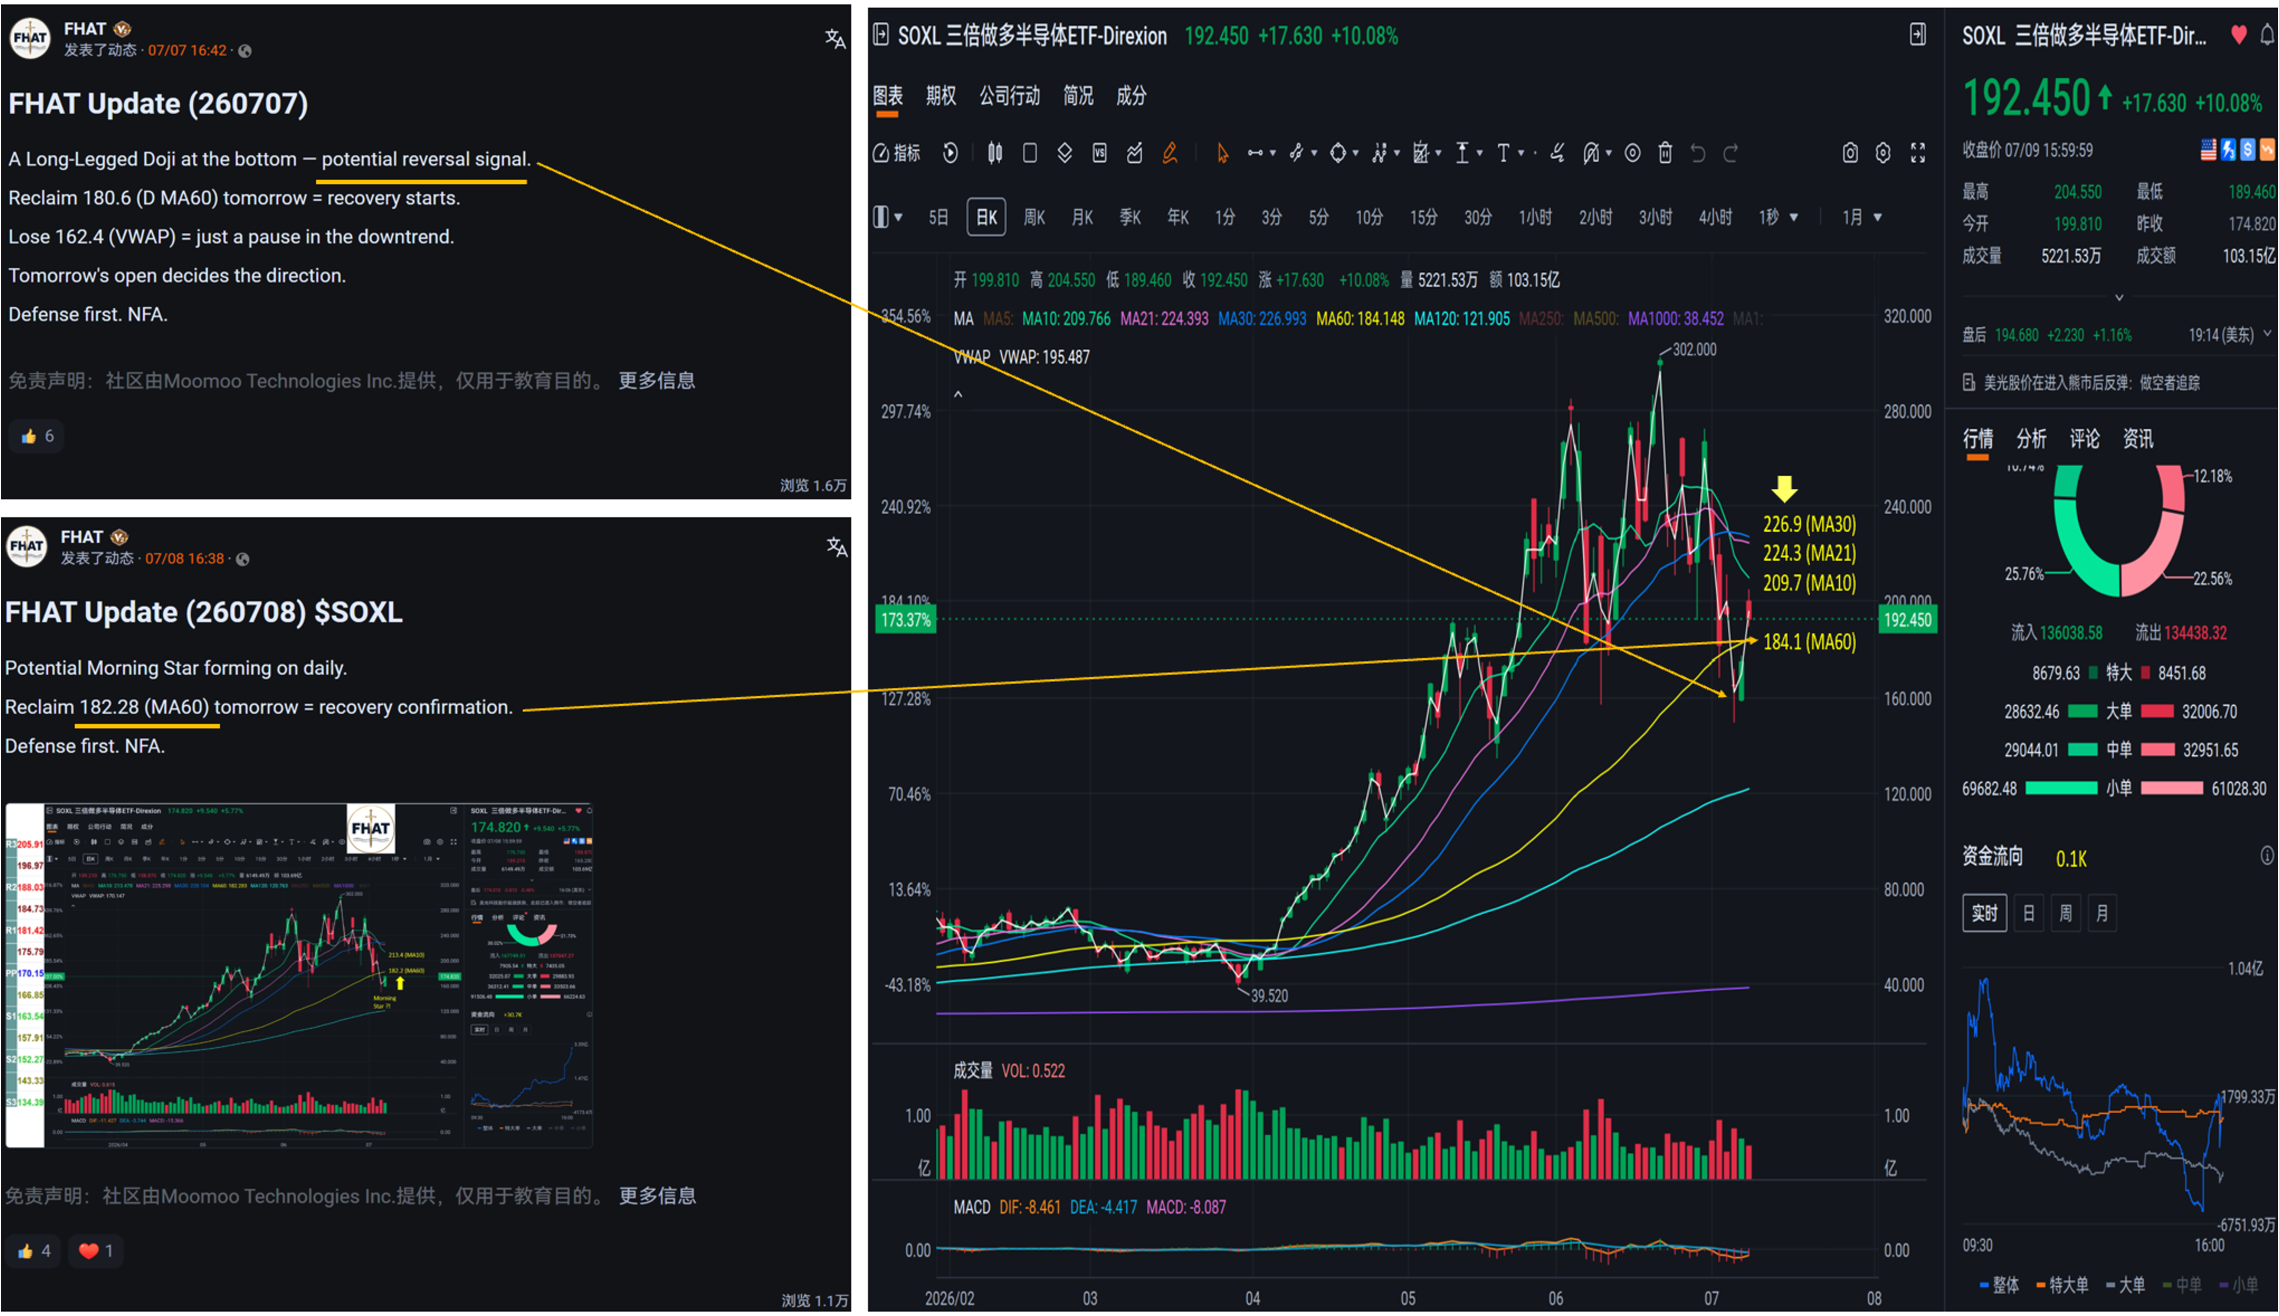Click the layers overlay icon in chart toolbar
This screenshot has height=1316, width=2279.
(1064, 153)
